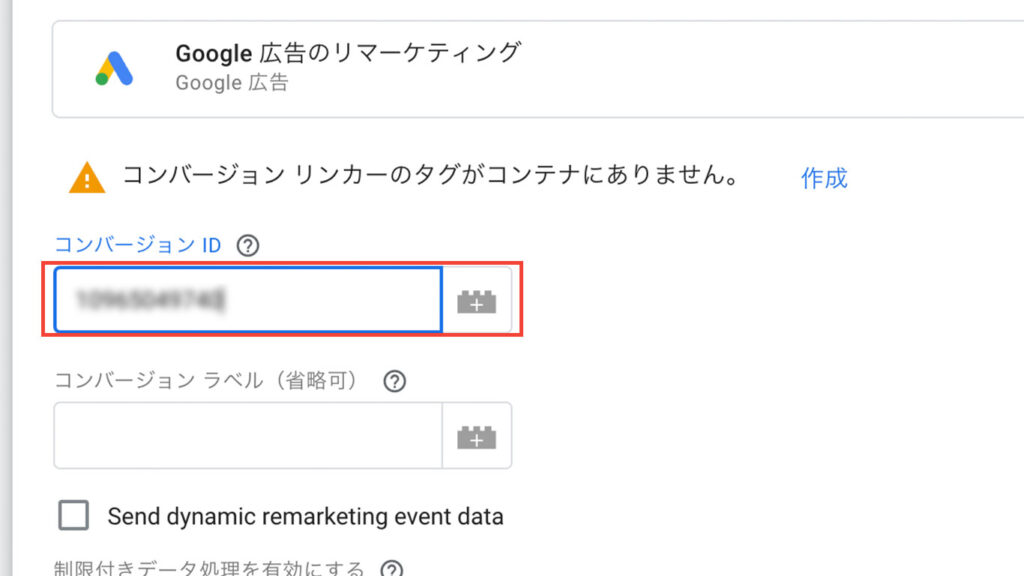
Task: Open variable picker for コンバージョン ラベル
Action: coord(477,436)
